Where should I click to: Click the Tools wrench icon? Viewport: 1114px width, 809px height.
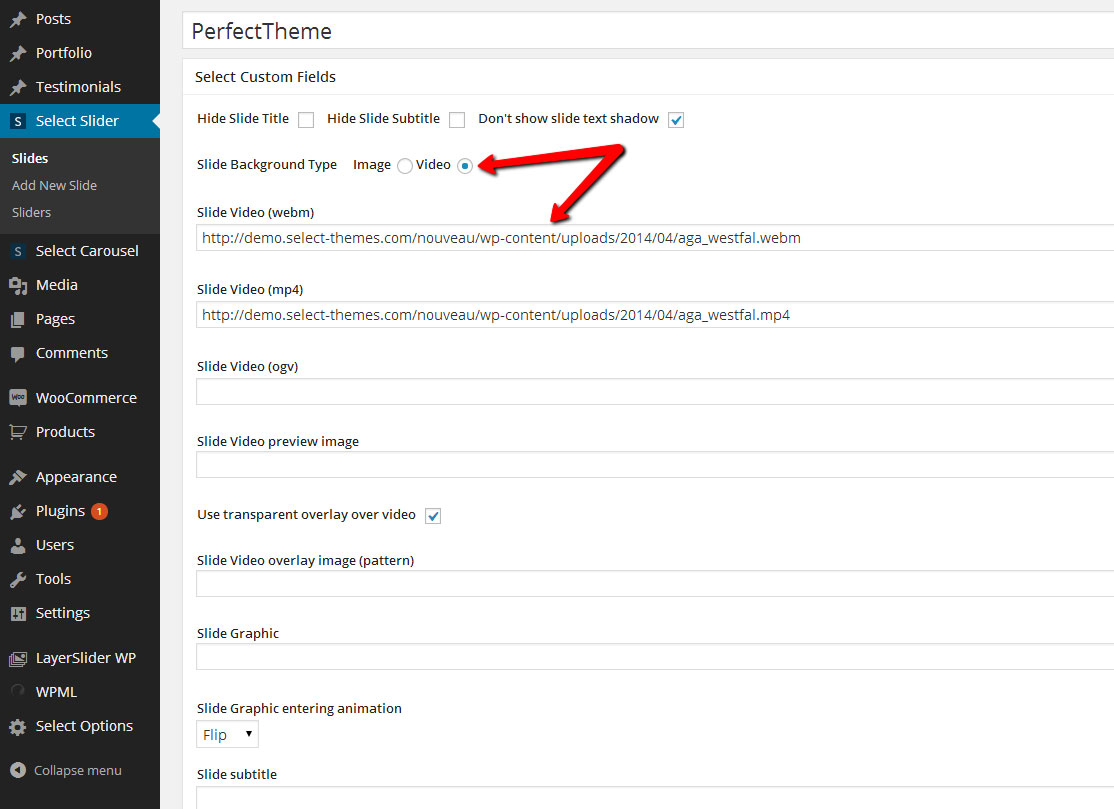click(x=18, y=579)
